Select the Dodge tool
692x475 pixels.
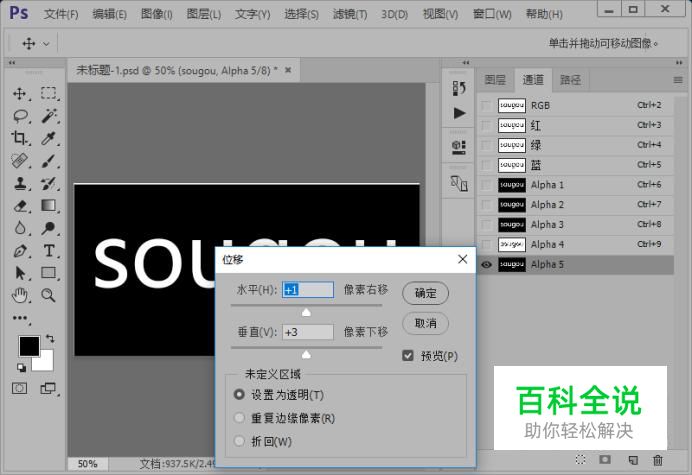(x=49, y=228)
